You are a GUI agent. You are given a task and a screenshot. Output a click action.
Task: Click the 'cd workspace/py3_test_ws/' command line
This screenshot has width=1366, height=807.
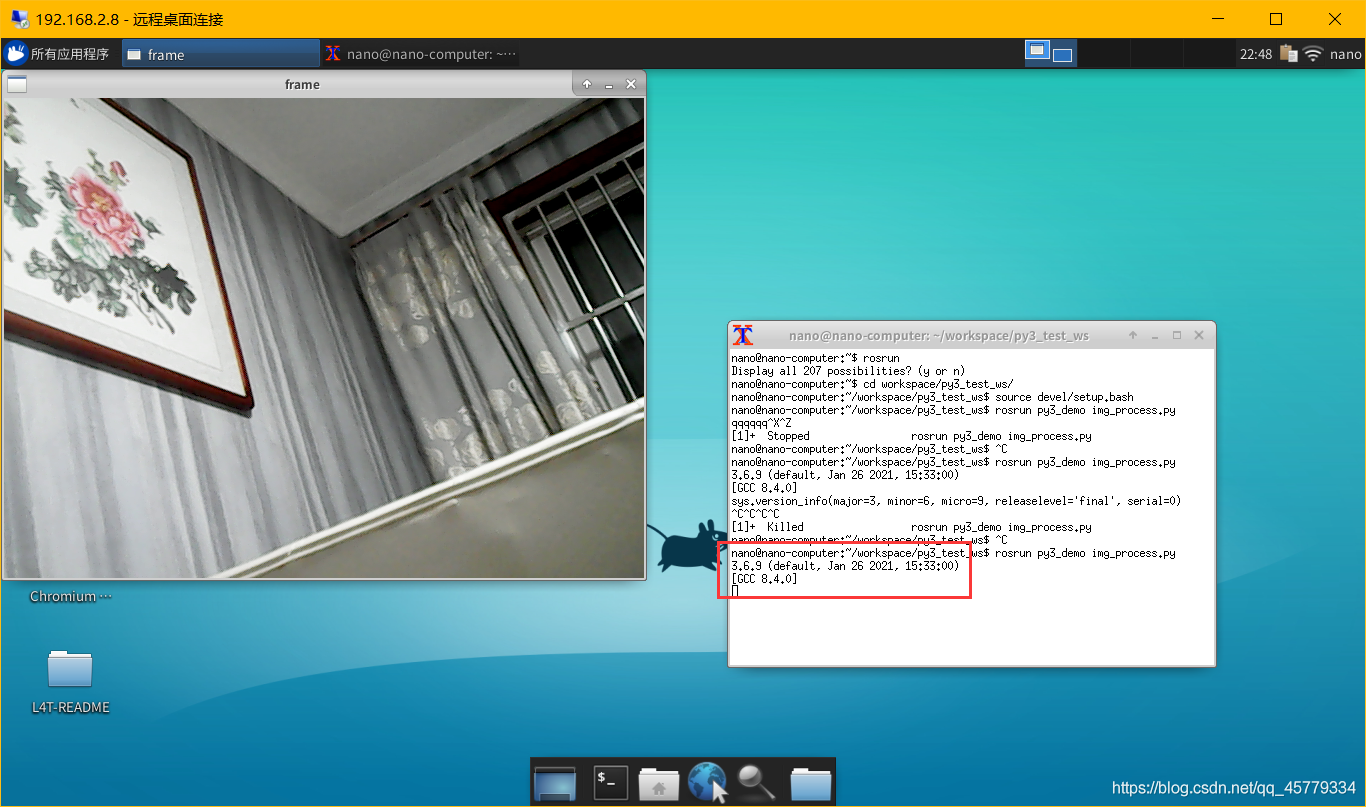872,384
